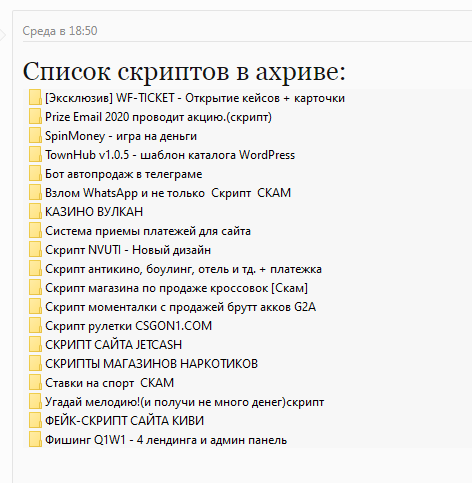This screenshot has width=472, height=483.
Task: Select folder icon for ФЕЙК-СКРИПТ САЙТА КИВИ
Action: pyautogui.click(x=35, y=421)
